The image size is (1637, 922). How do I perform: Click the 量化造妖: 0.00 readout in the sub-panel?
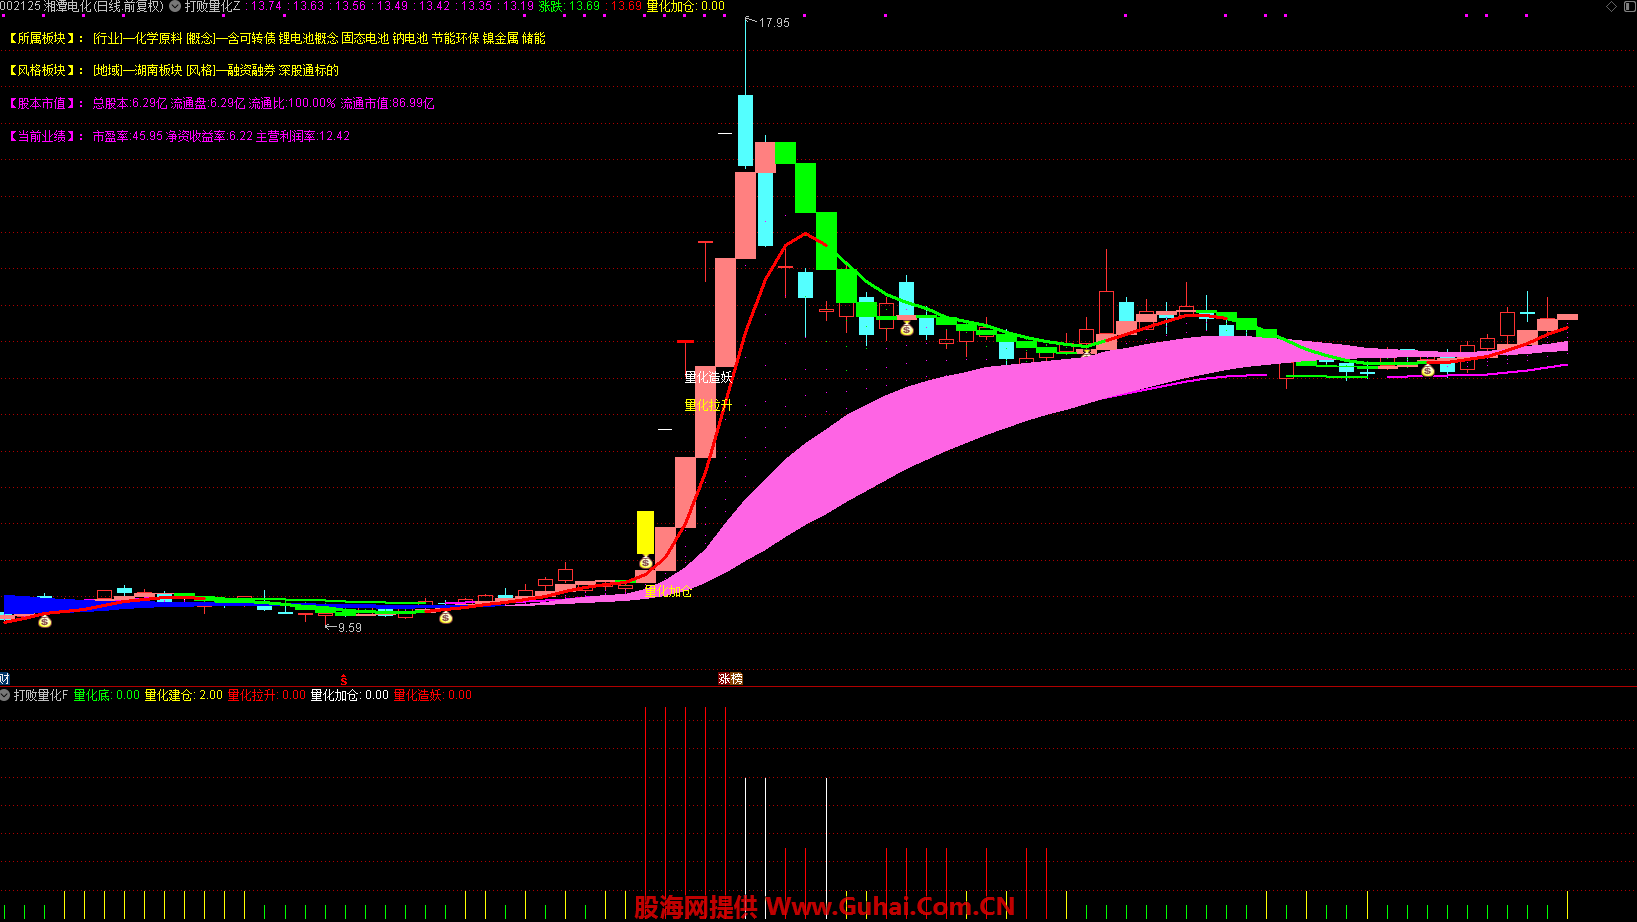tap(433, 695)
